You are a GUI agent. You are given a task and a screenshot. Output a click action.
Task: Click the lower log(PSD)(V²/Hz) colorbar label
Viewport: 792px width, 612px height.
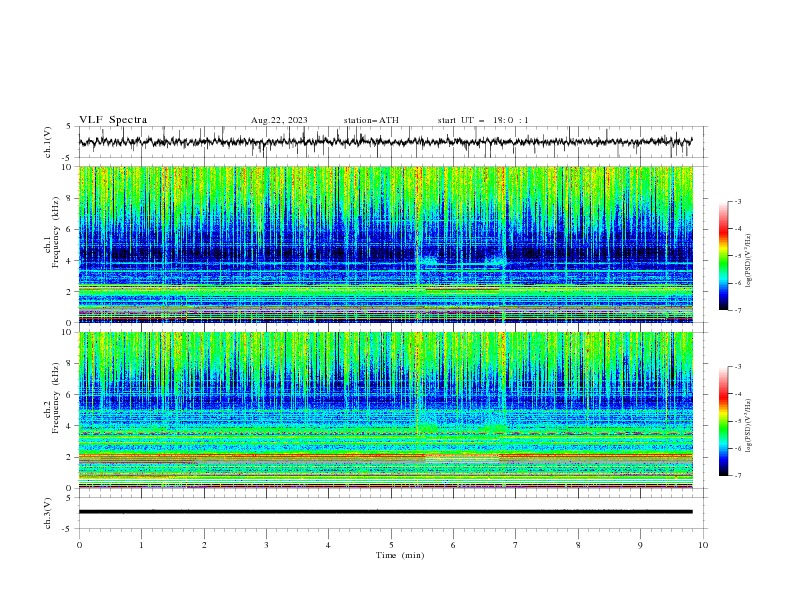(x=749, y=425)
